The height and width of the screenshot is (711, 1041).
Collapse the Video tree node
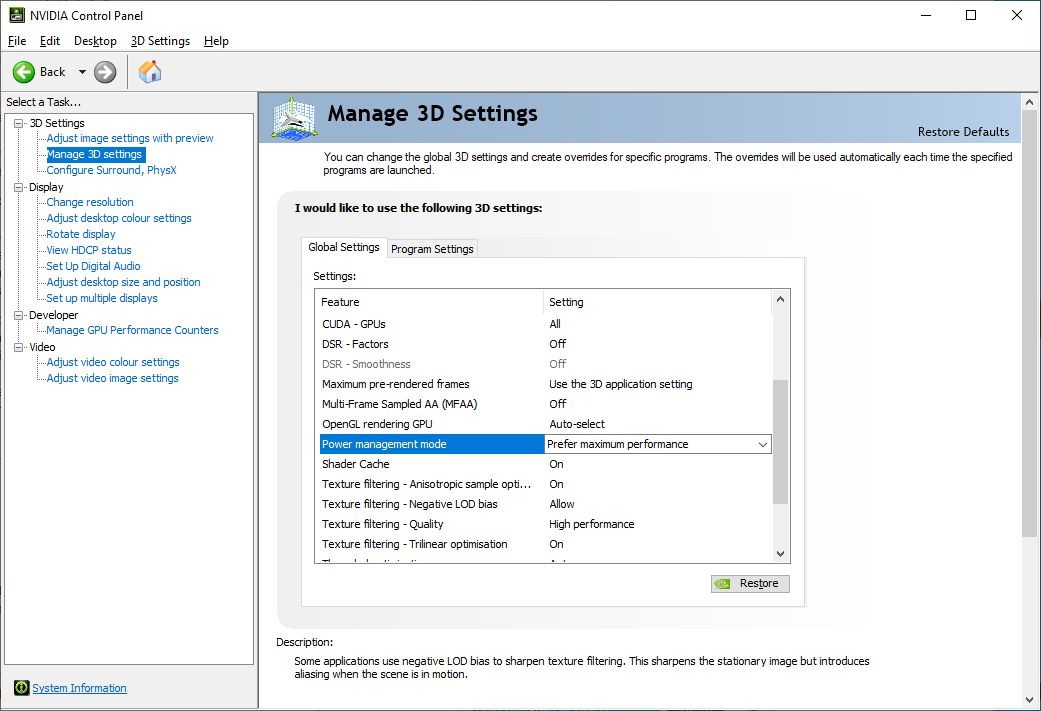click(x=19, y=347)
